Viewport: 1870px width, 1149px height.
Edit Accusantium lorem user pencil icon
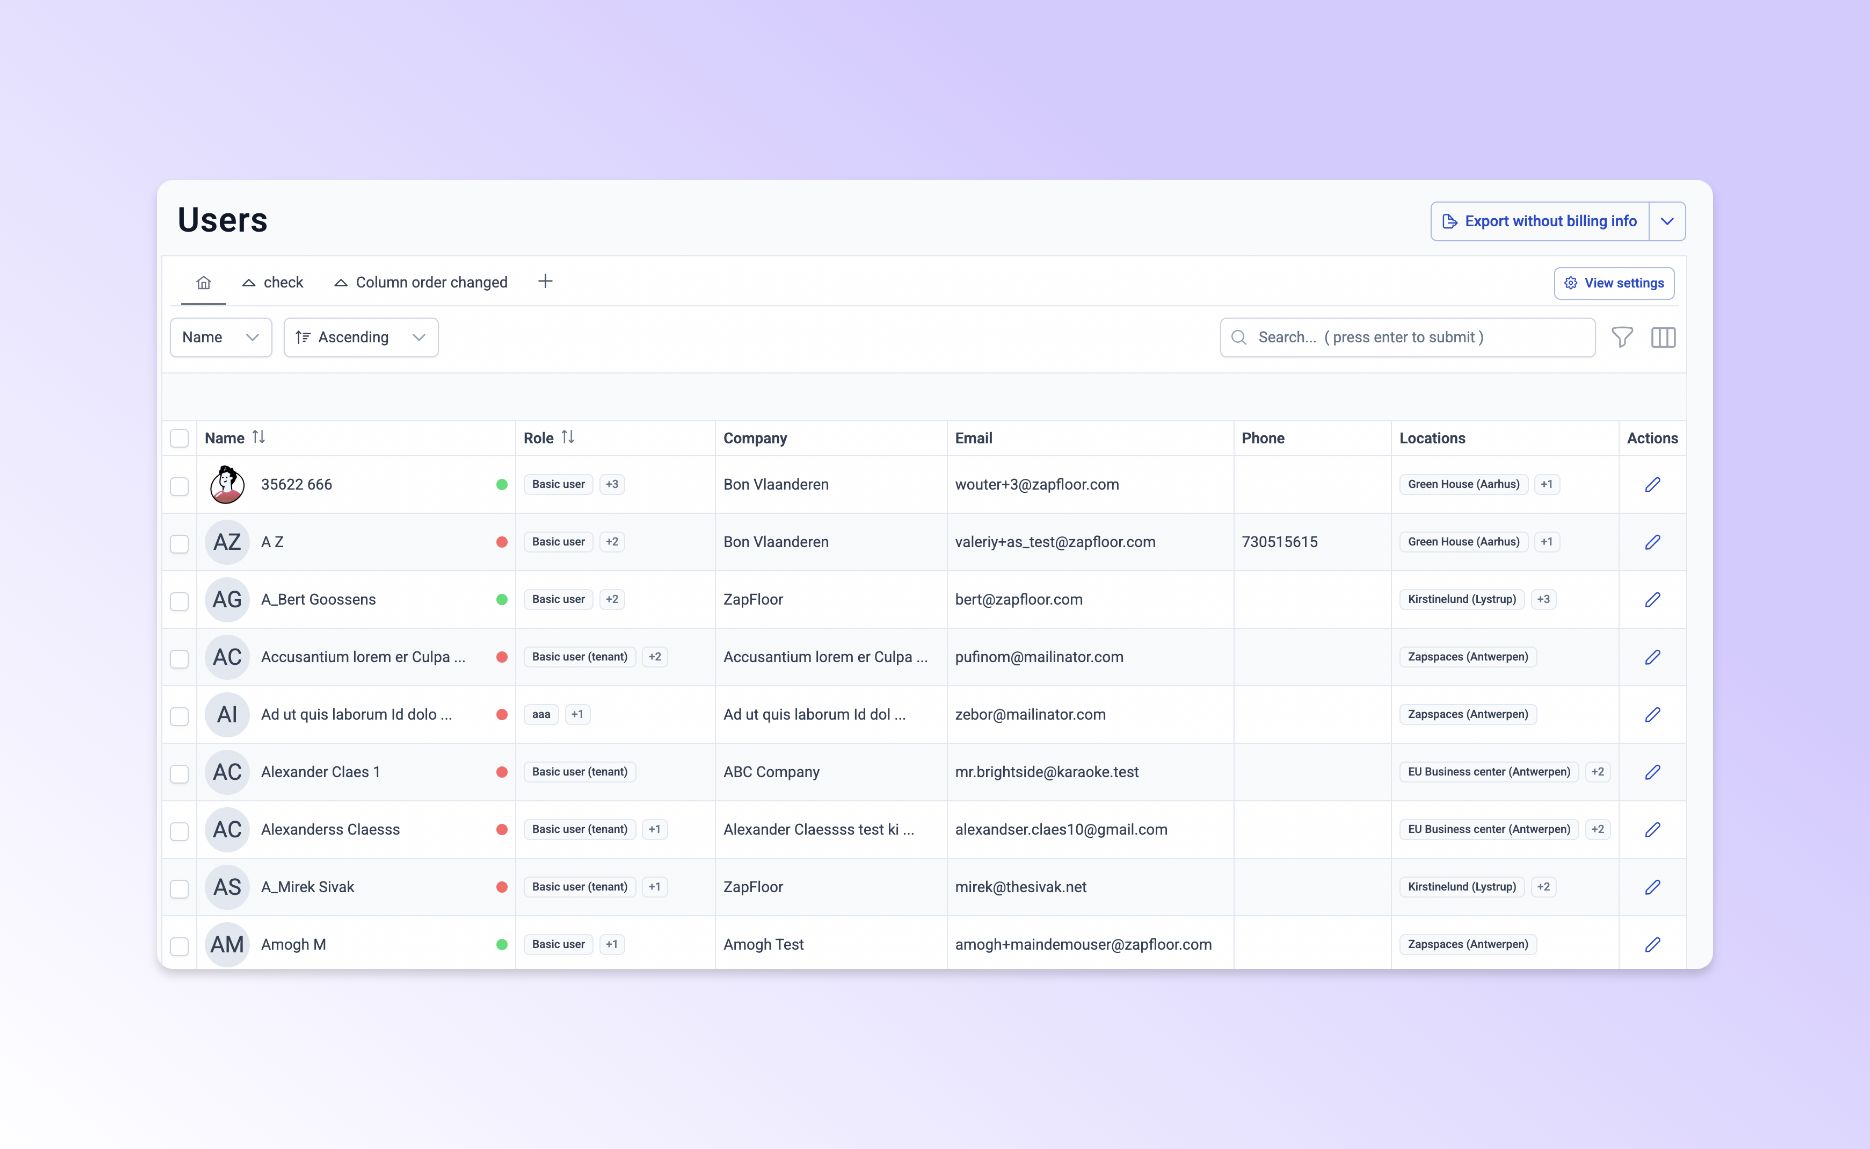click(x=1652, y=657)
